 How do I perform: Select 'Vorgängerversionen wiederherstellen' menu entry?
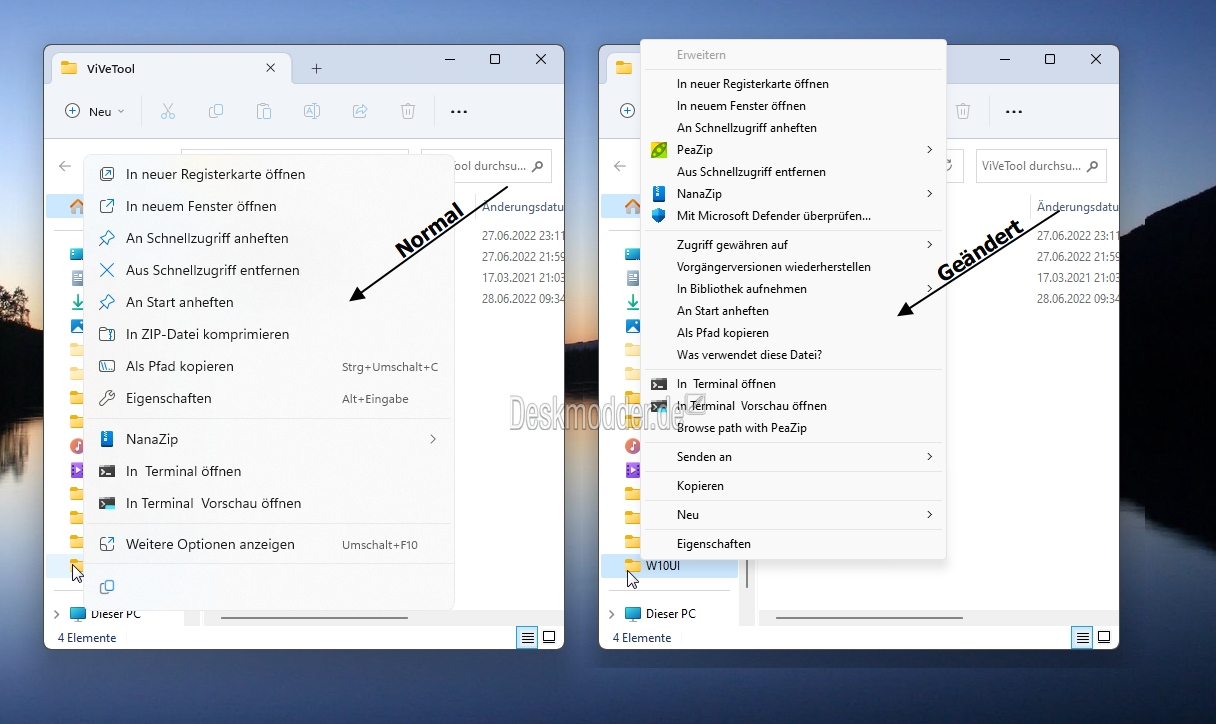pos(794,267)
